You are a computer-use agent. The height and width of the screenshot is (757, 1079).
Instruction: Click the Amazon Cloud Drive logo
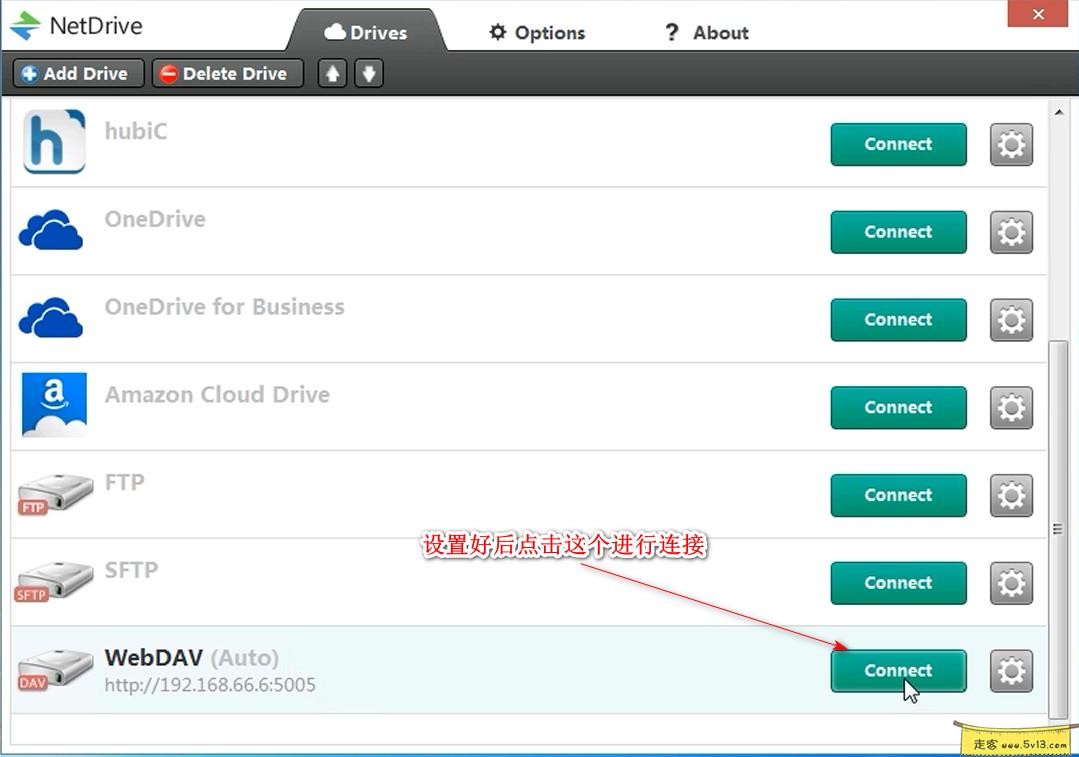[54, 405]
